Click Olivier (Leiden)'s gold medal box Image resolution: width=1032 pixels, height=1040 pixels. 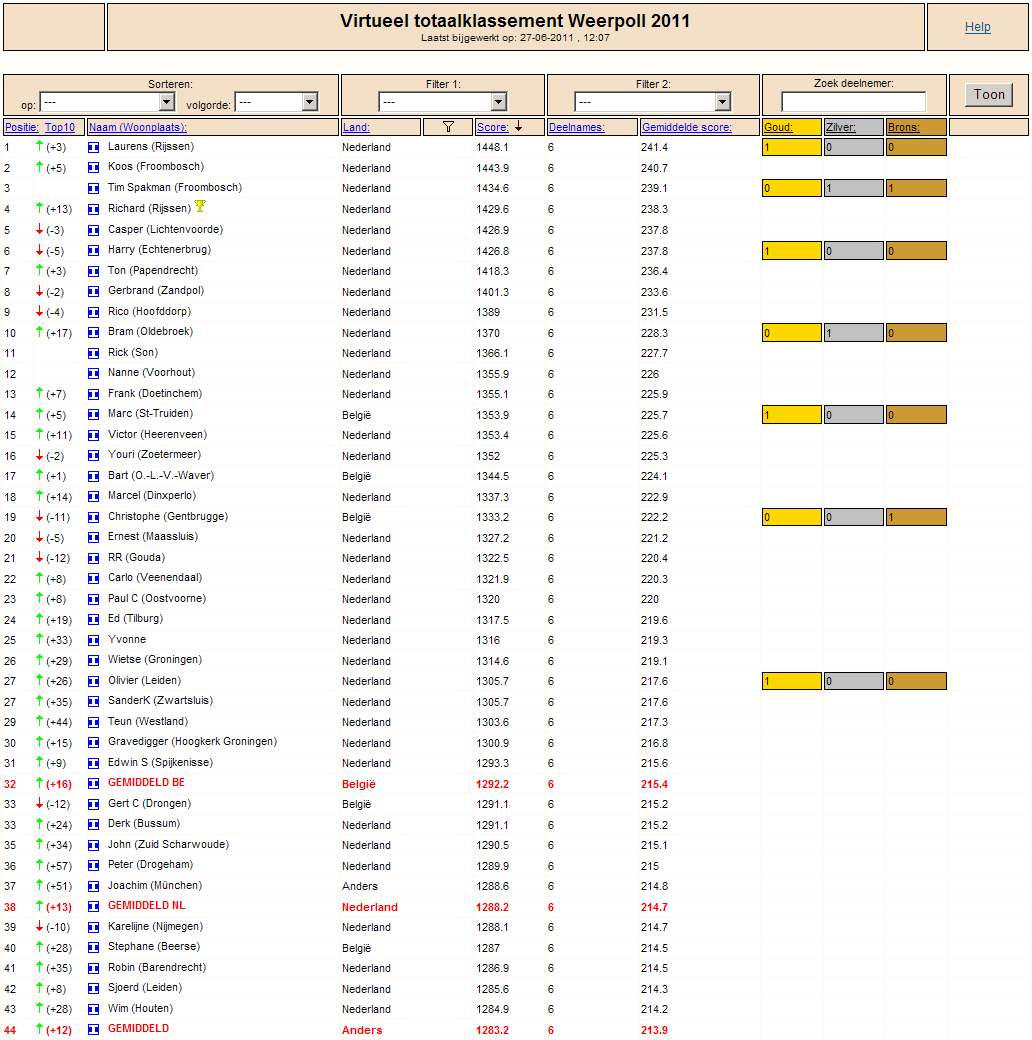(x=792, y=681)
